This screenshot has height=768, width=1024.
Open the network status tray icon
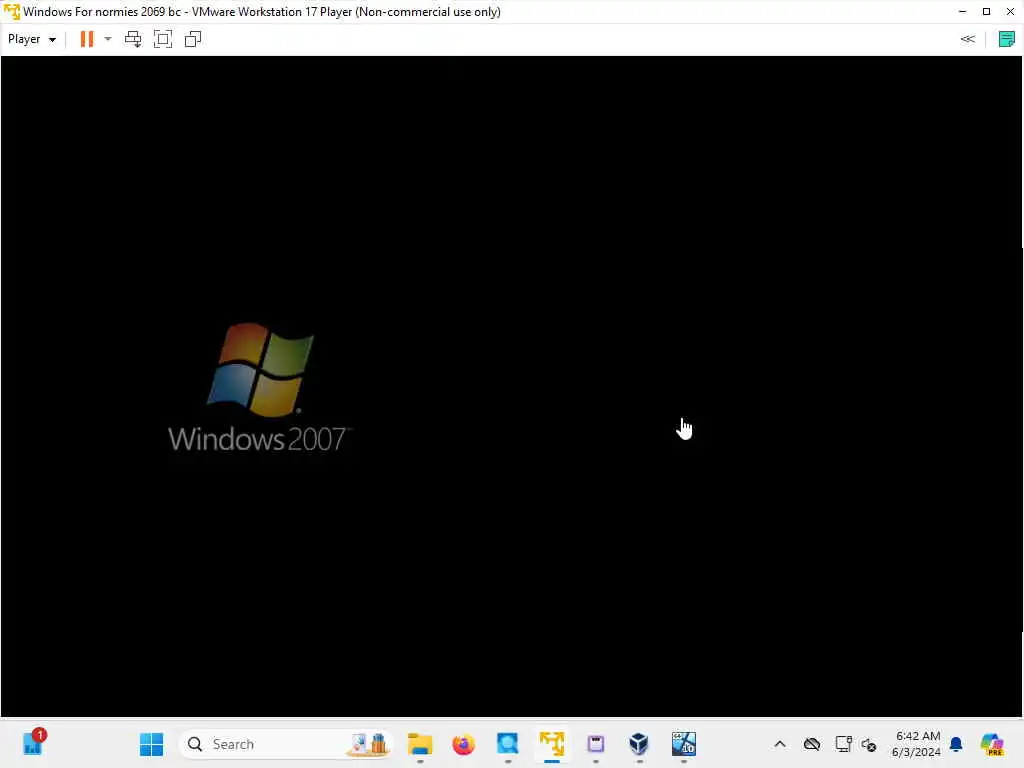(x=843, y=744)
